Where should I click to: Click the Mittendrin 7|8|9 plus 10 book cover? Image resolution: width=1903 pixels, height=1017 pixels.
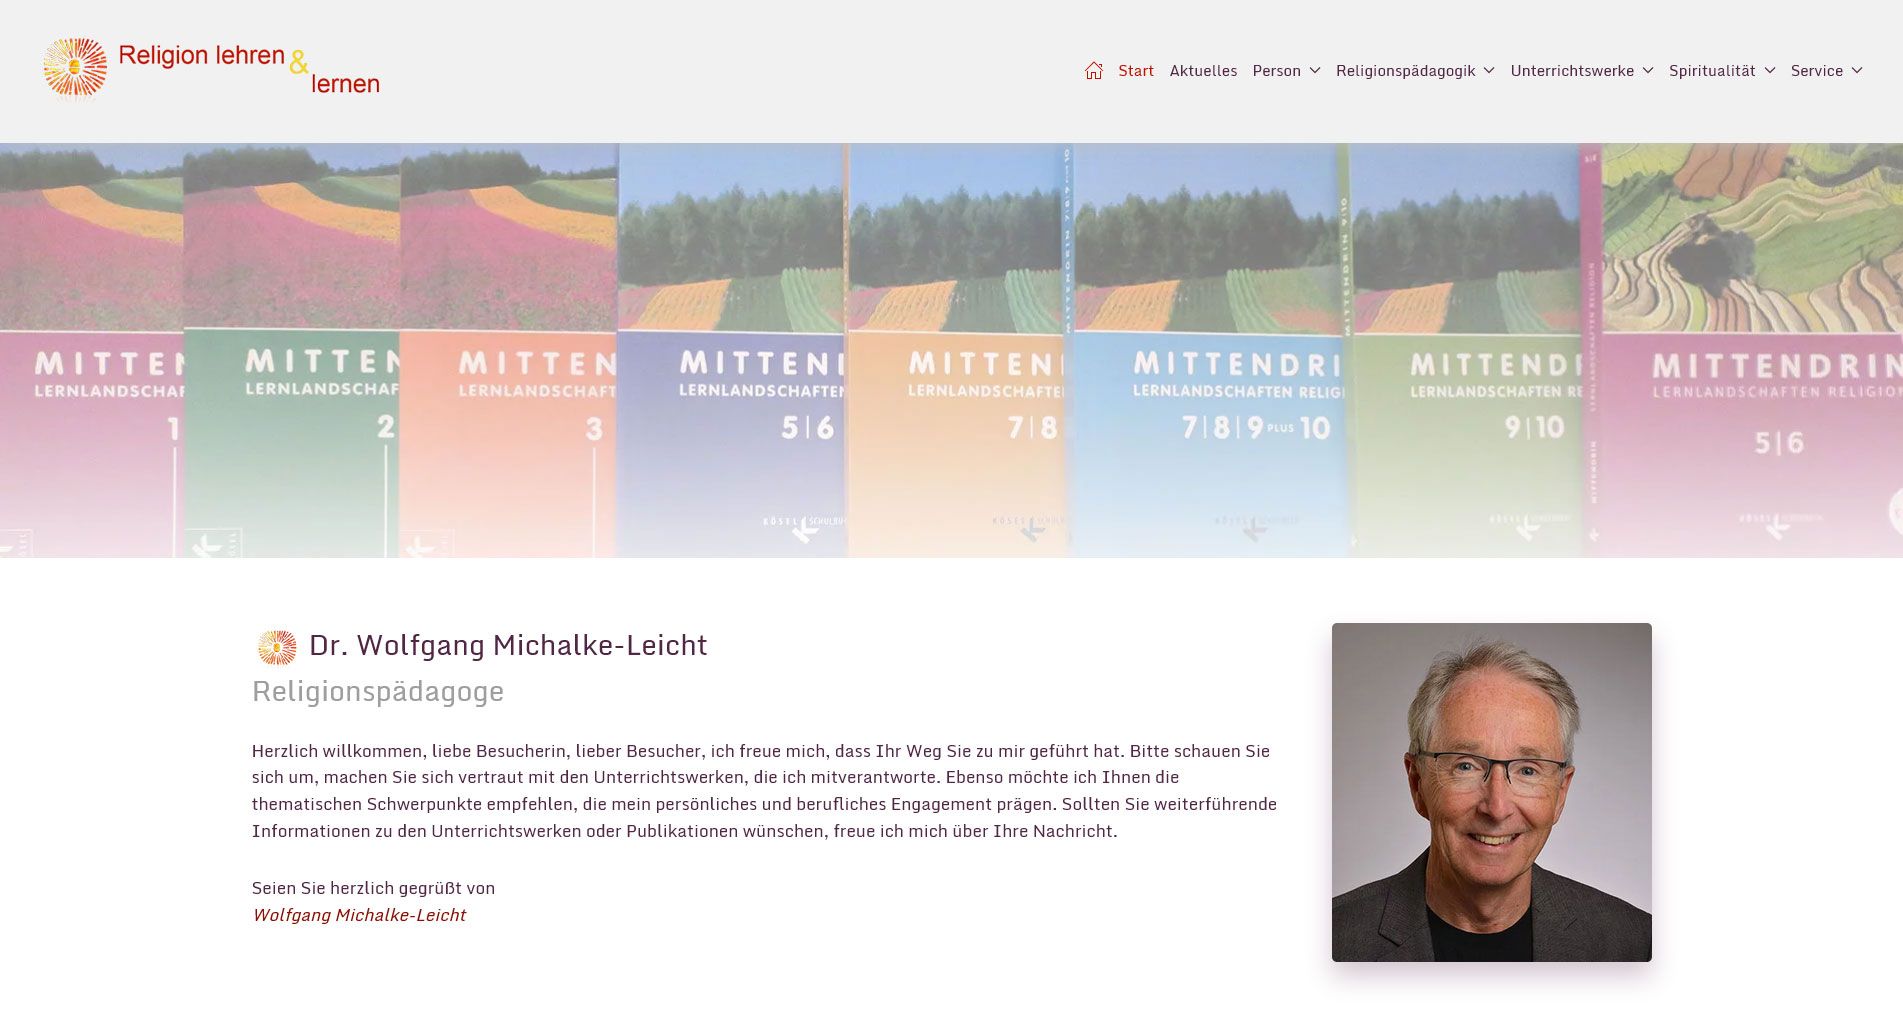pos(1210,350)
